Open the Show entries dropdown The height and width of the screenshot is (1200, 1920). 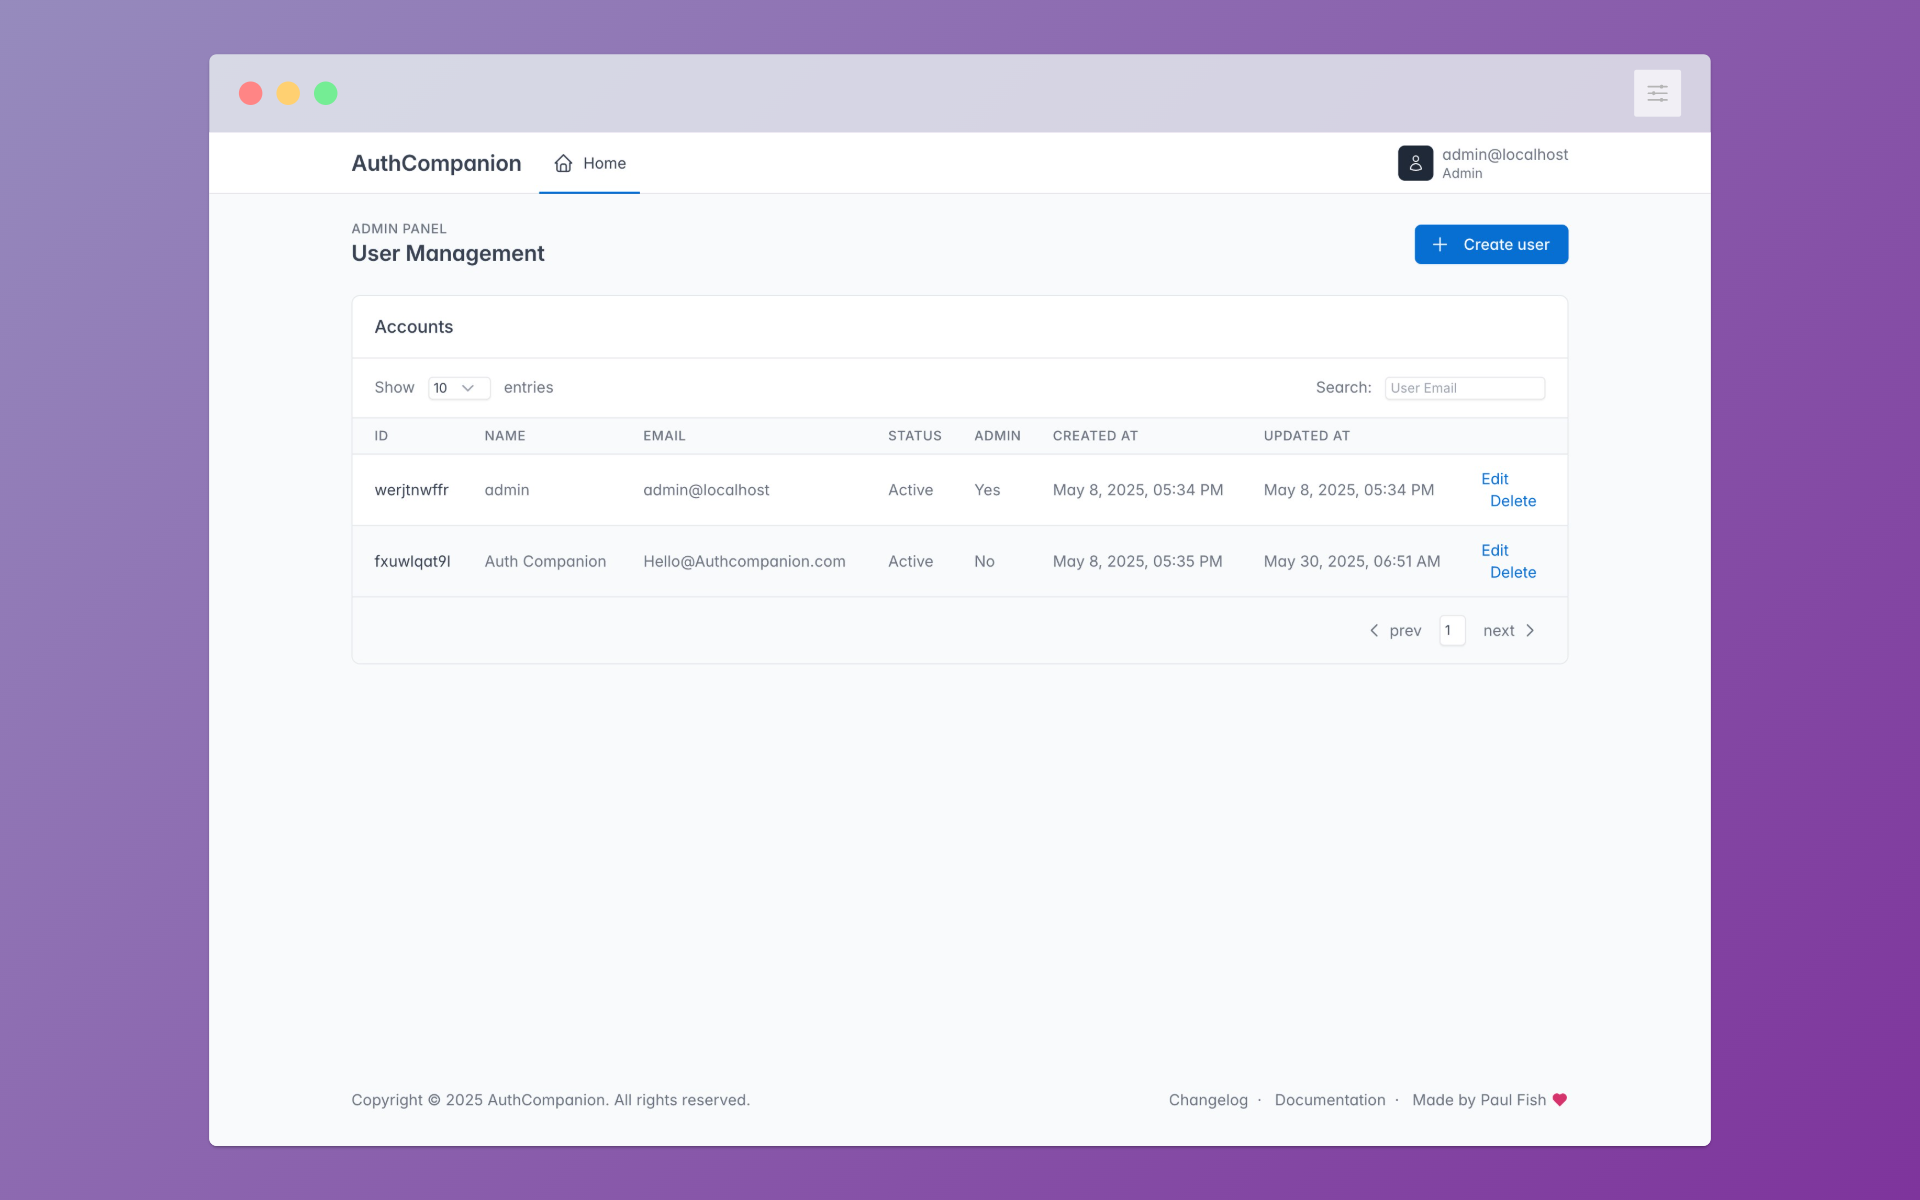click(459, 388)
